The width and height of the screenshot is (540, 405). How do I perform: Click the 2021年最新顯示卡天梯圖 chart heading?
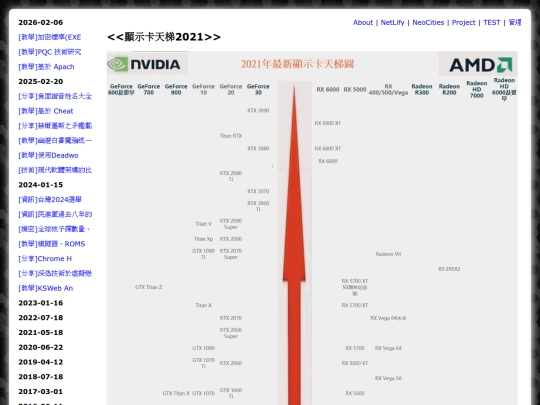pos(297,64)
